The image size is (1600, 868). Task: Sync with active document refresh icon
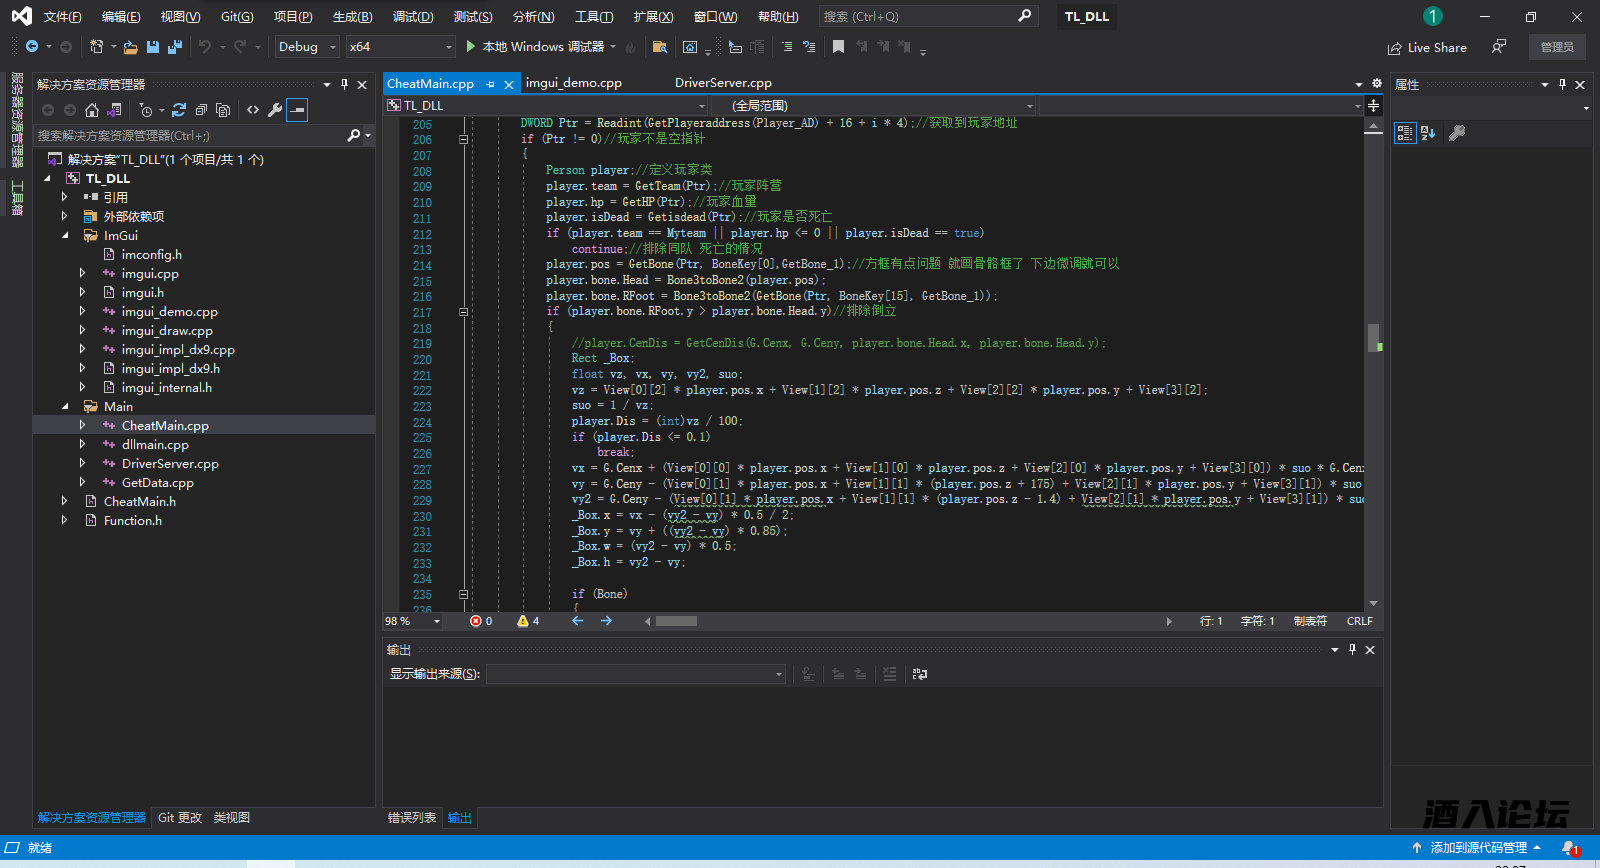(179, 110)
